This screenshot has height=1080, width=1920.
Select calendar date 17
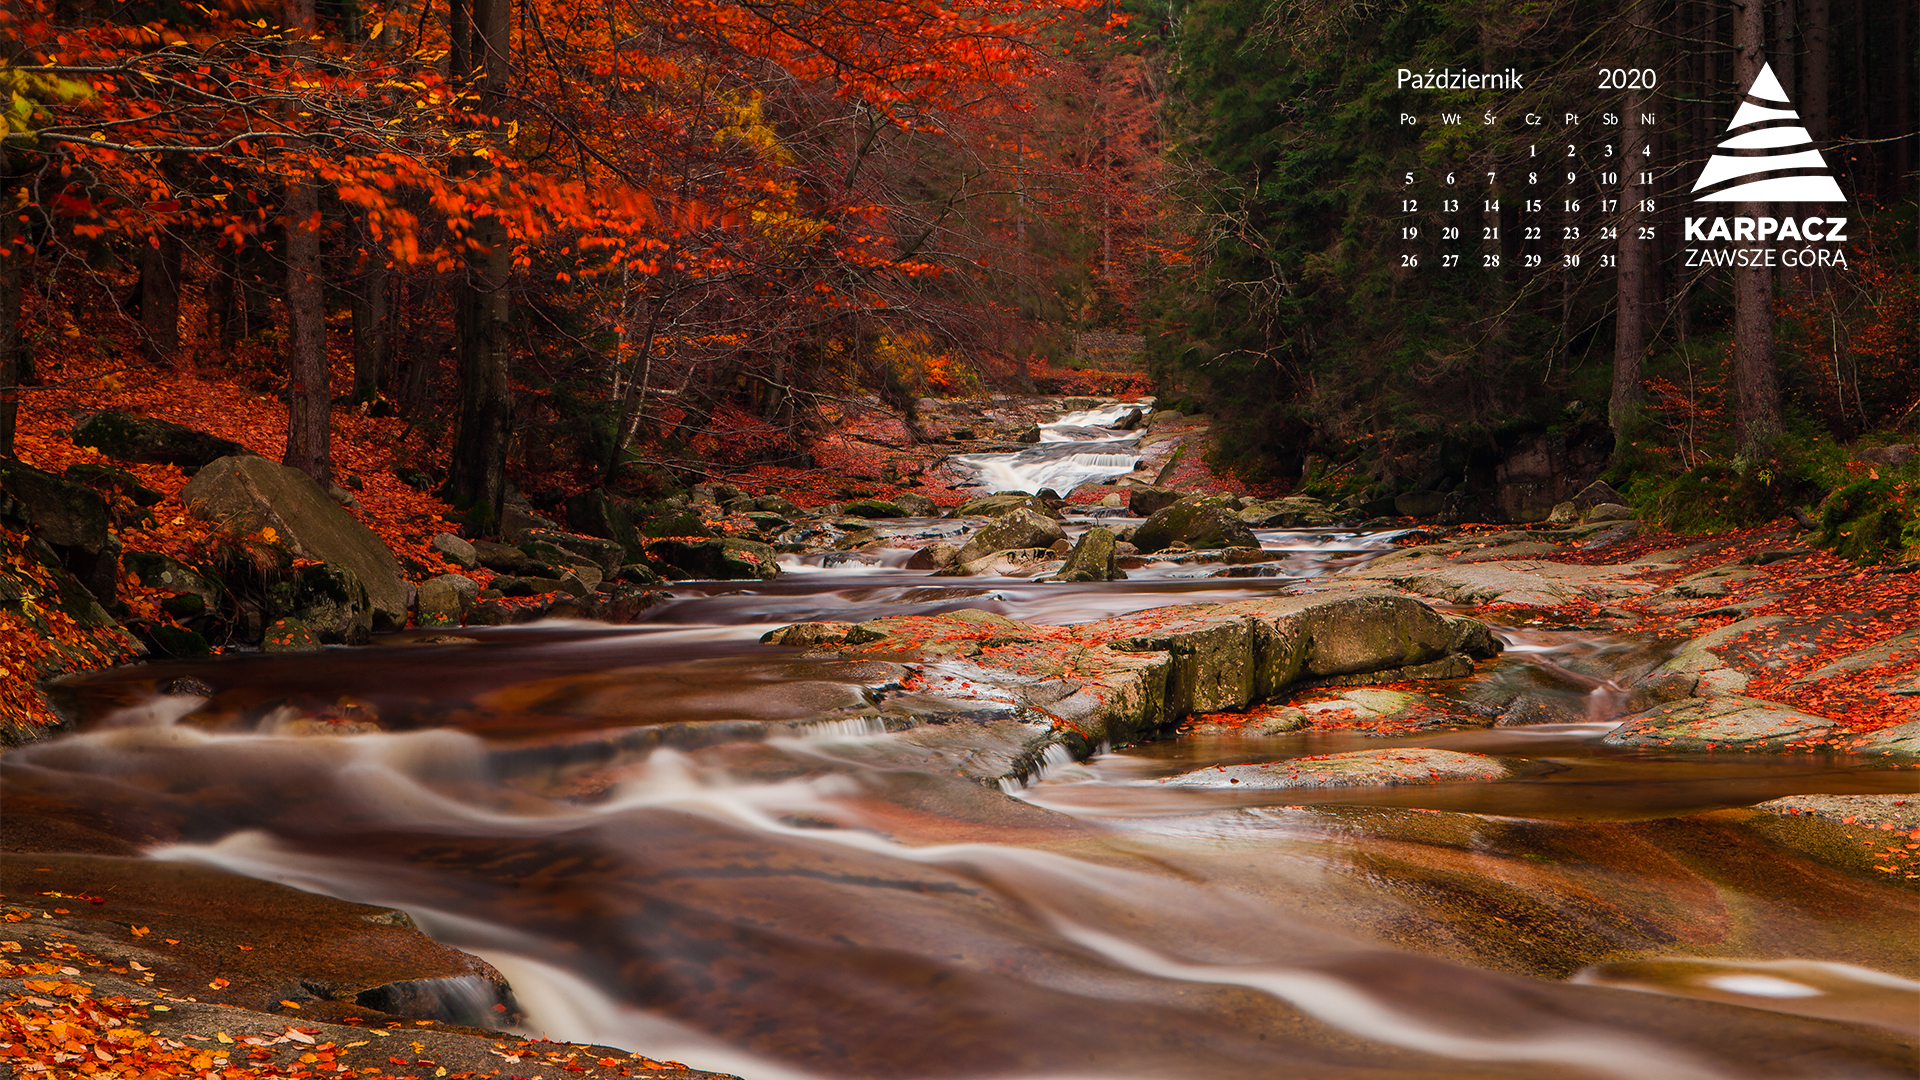pyautogui.click(x=1608, y=206)
